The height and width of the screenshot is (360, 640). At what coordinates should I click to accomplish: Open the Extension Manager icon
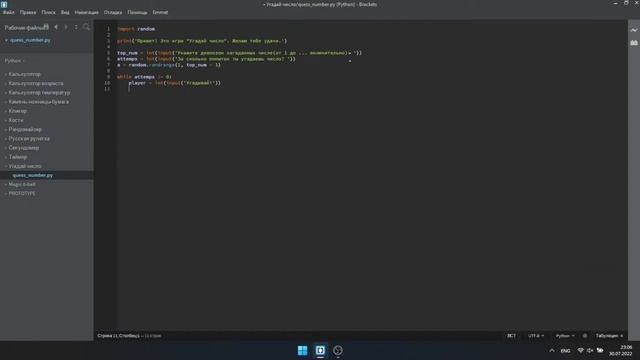[633, 42]
